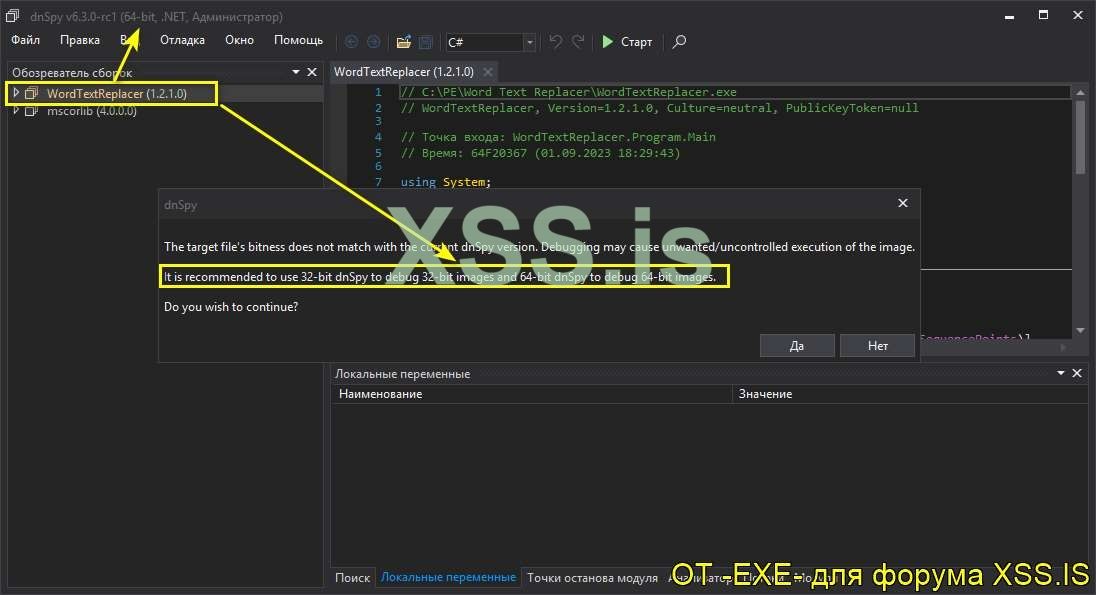Select WordTextReplacer (1.2.1.0) in the tree
The width and height of the screenshot is (1096, 595).
pos(117,94)
